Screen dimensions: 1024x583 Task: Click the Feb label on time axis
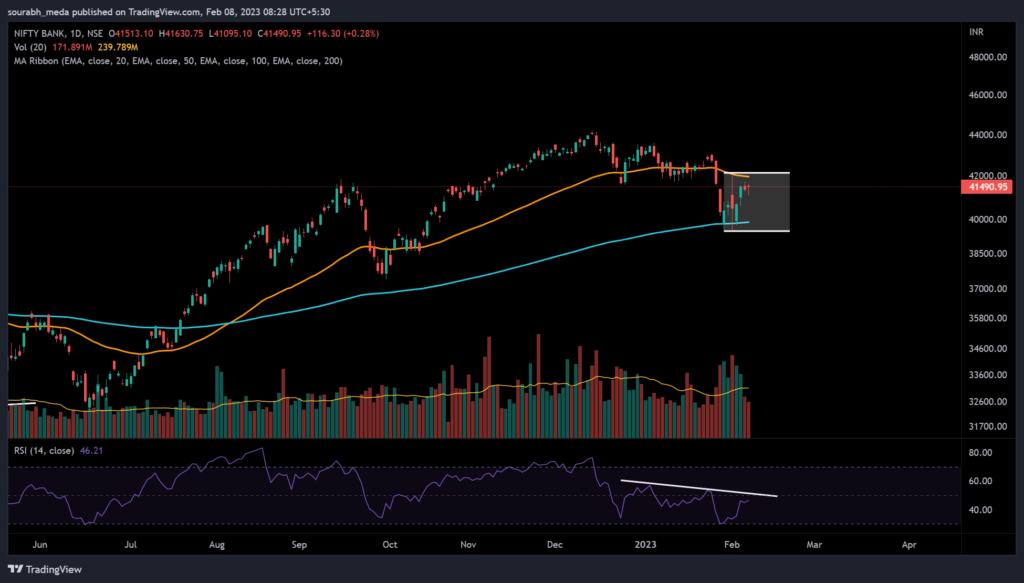coord(732,544)
